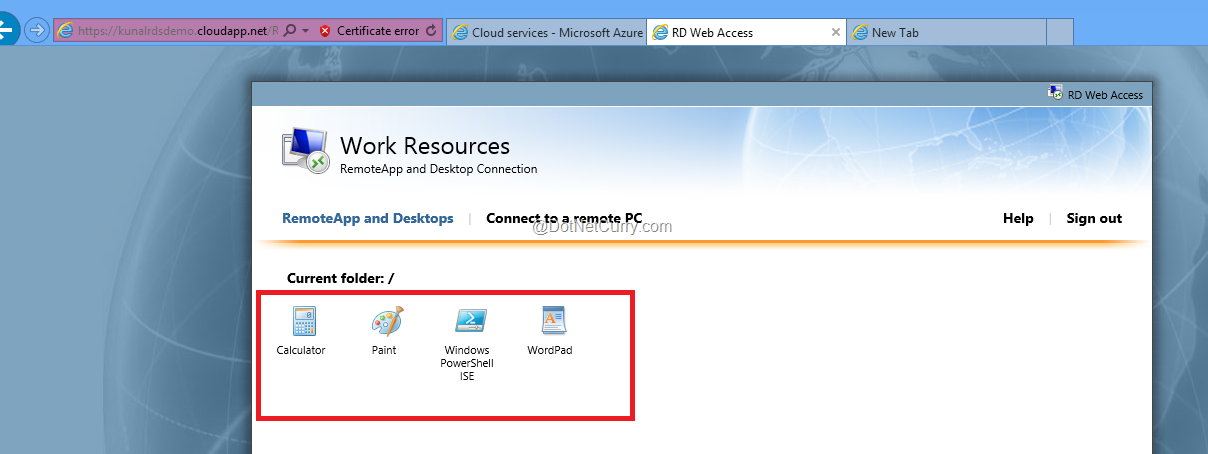Open the address bar dropdown arrow

305,32
